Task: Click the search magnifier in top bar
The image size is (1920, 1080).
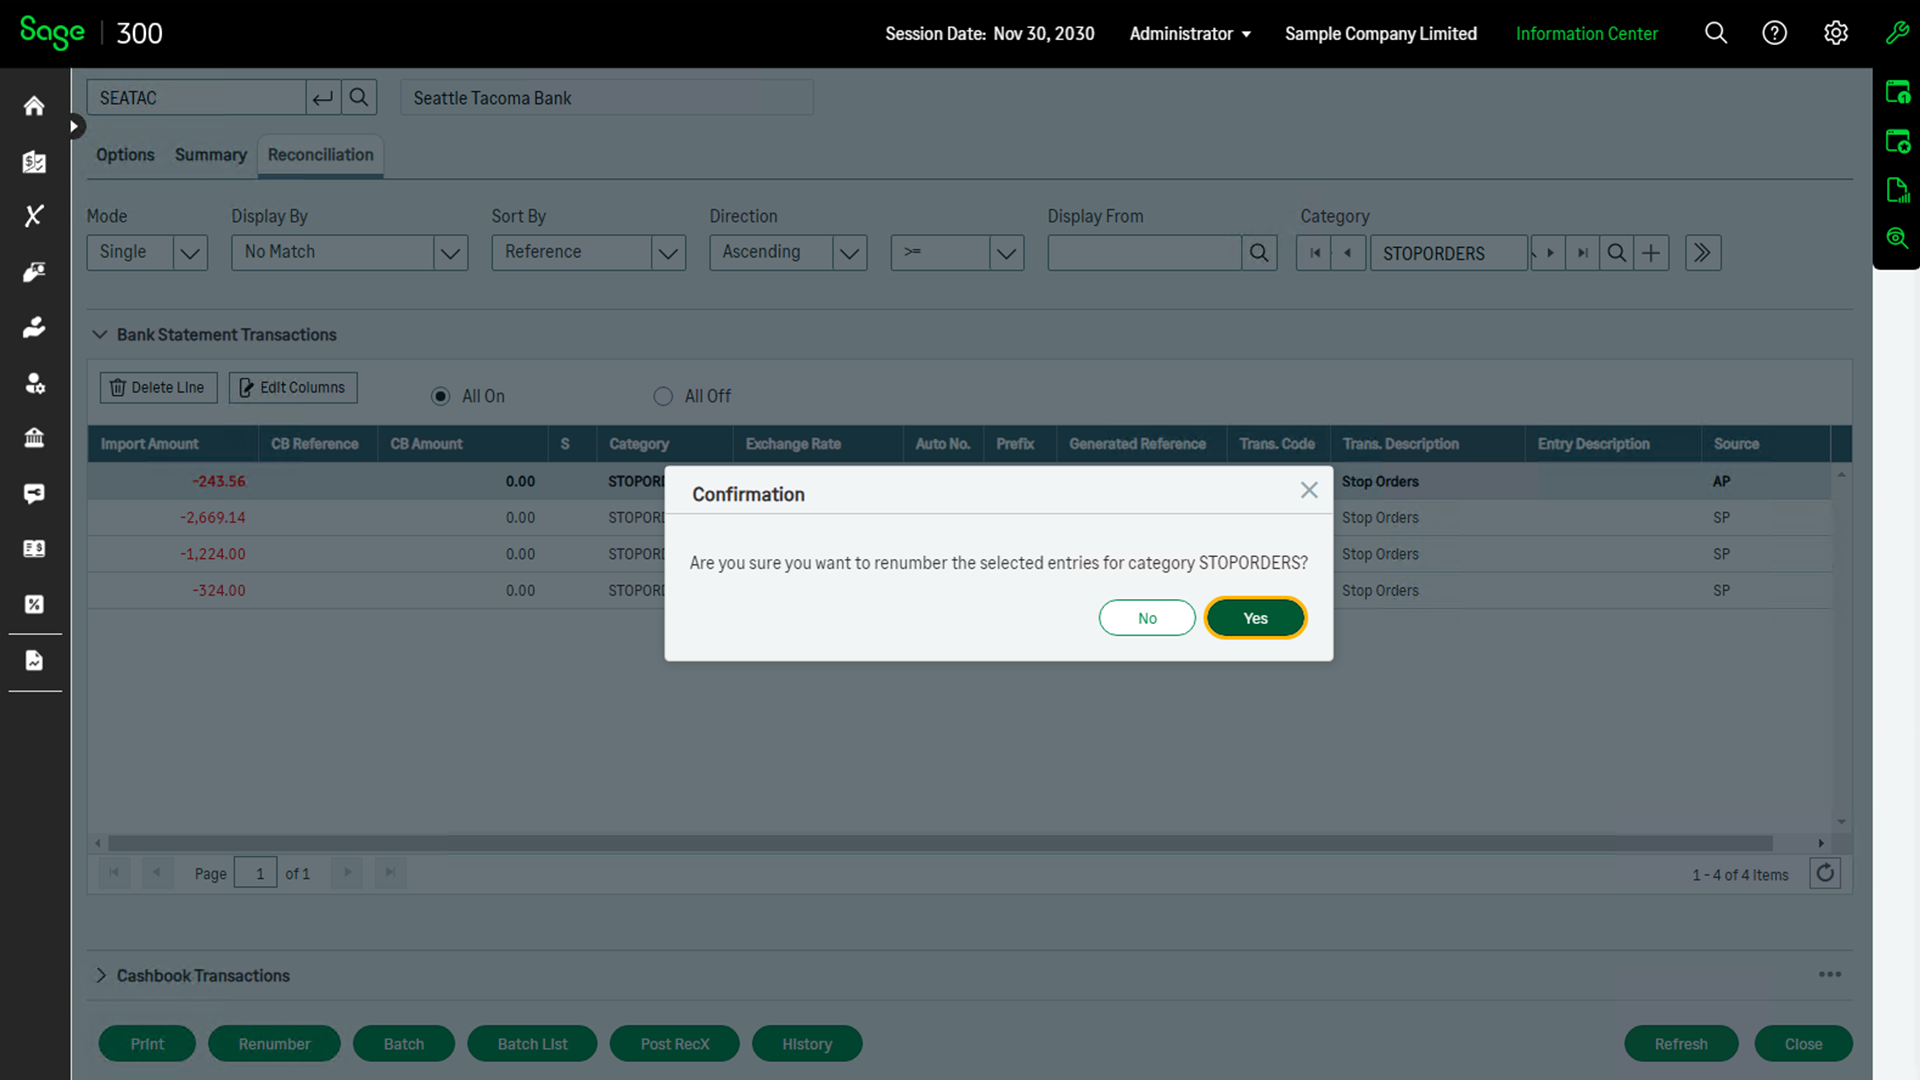Action: [1716, 33]
